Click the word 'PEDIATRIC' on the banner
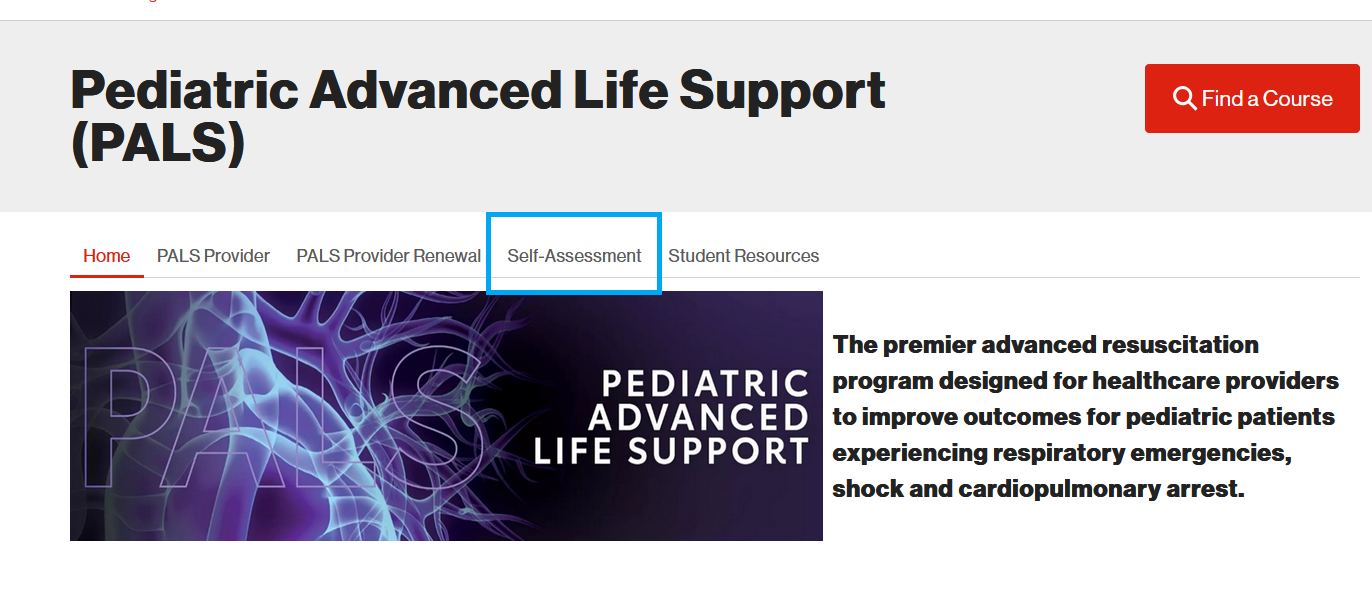The height and width of the screenshot is (599, 1372). (705, 384)
